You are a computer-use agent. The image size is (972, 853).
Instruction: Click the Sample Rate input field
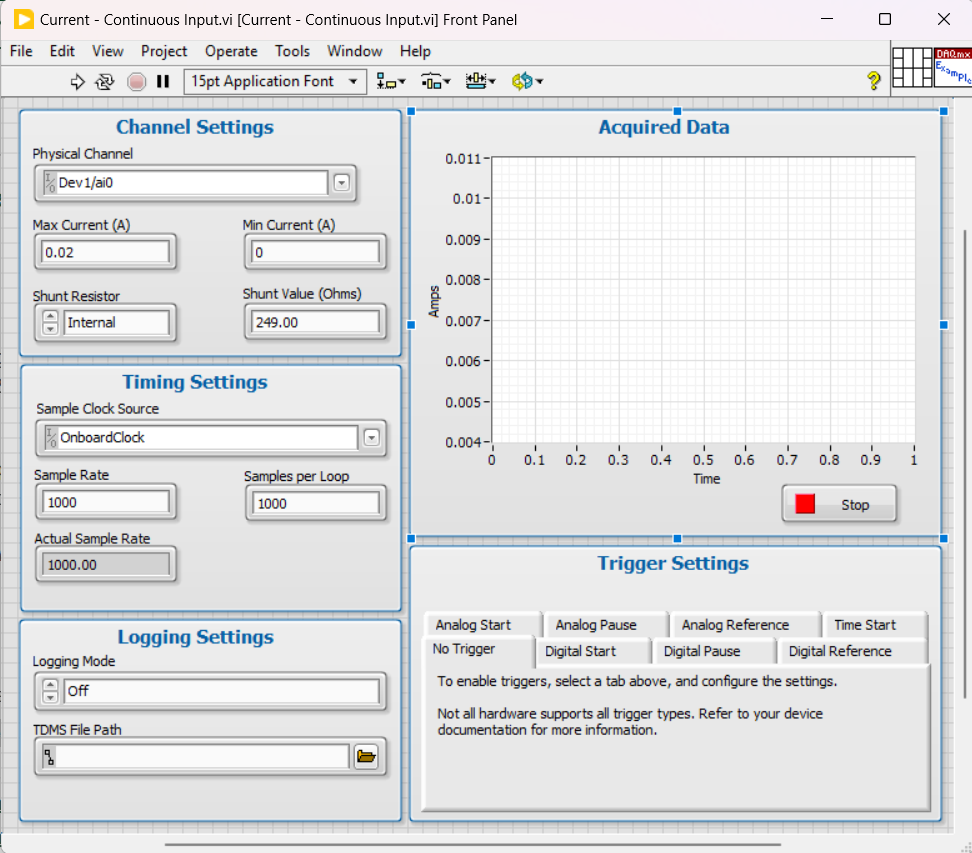tap(105, 502)
